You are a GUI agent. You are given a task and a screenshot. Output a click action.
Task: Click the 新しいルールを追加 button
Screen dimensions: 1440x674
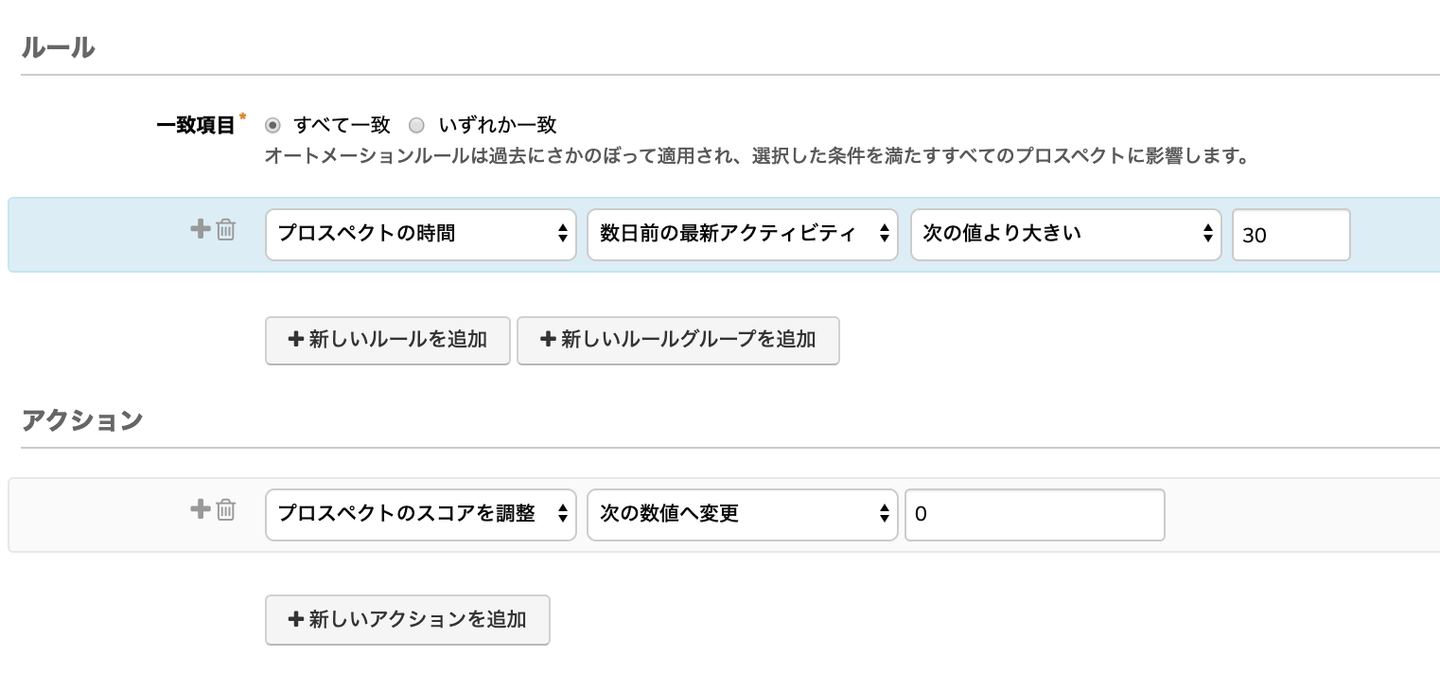point(387,340)
